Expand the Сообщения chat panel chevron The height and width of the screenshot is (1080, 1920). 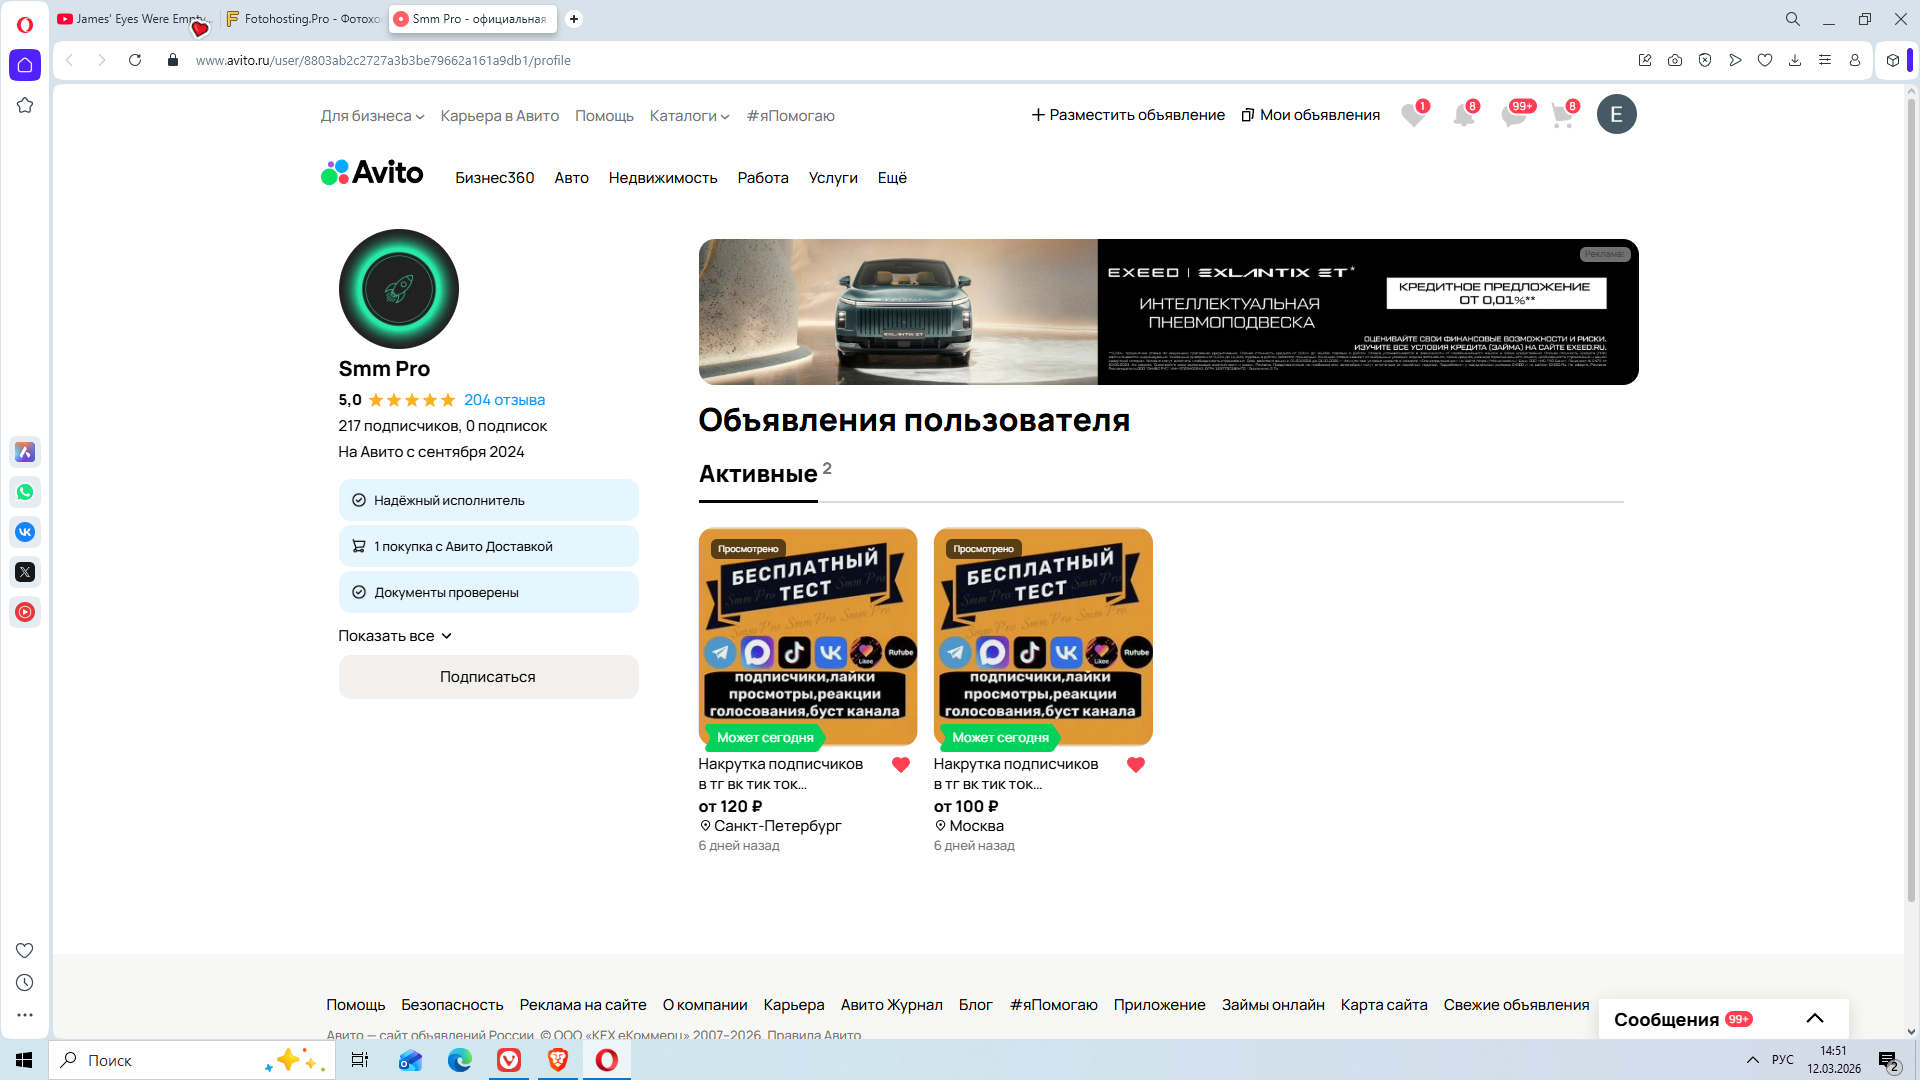1814,1019
